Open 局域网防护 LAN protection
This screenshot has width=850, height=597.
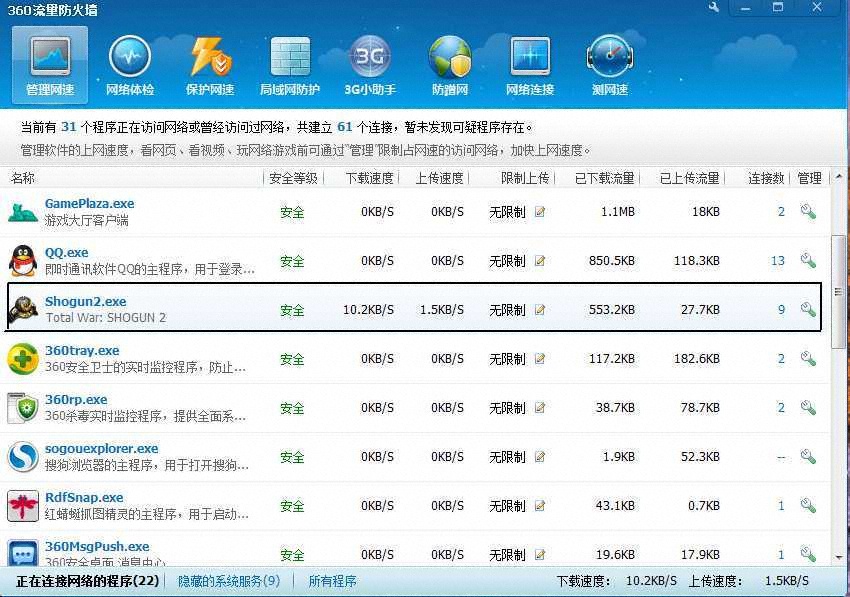pyautogui.click(x=289, y=65)
